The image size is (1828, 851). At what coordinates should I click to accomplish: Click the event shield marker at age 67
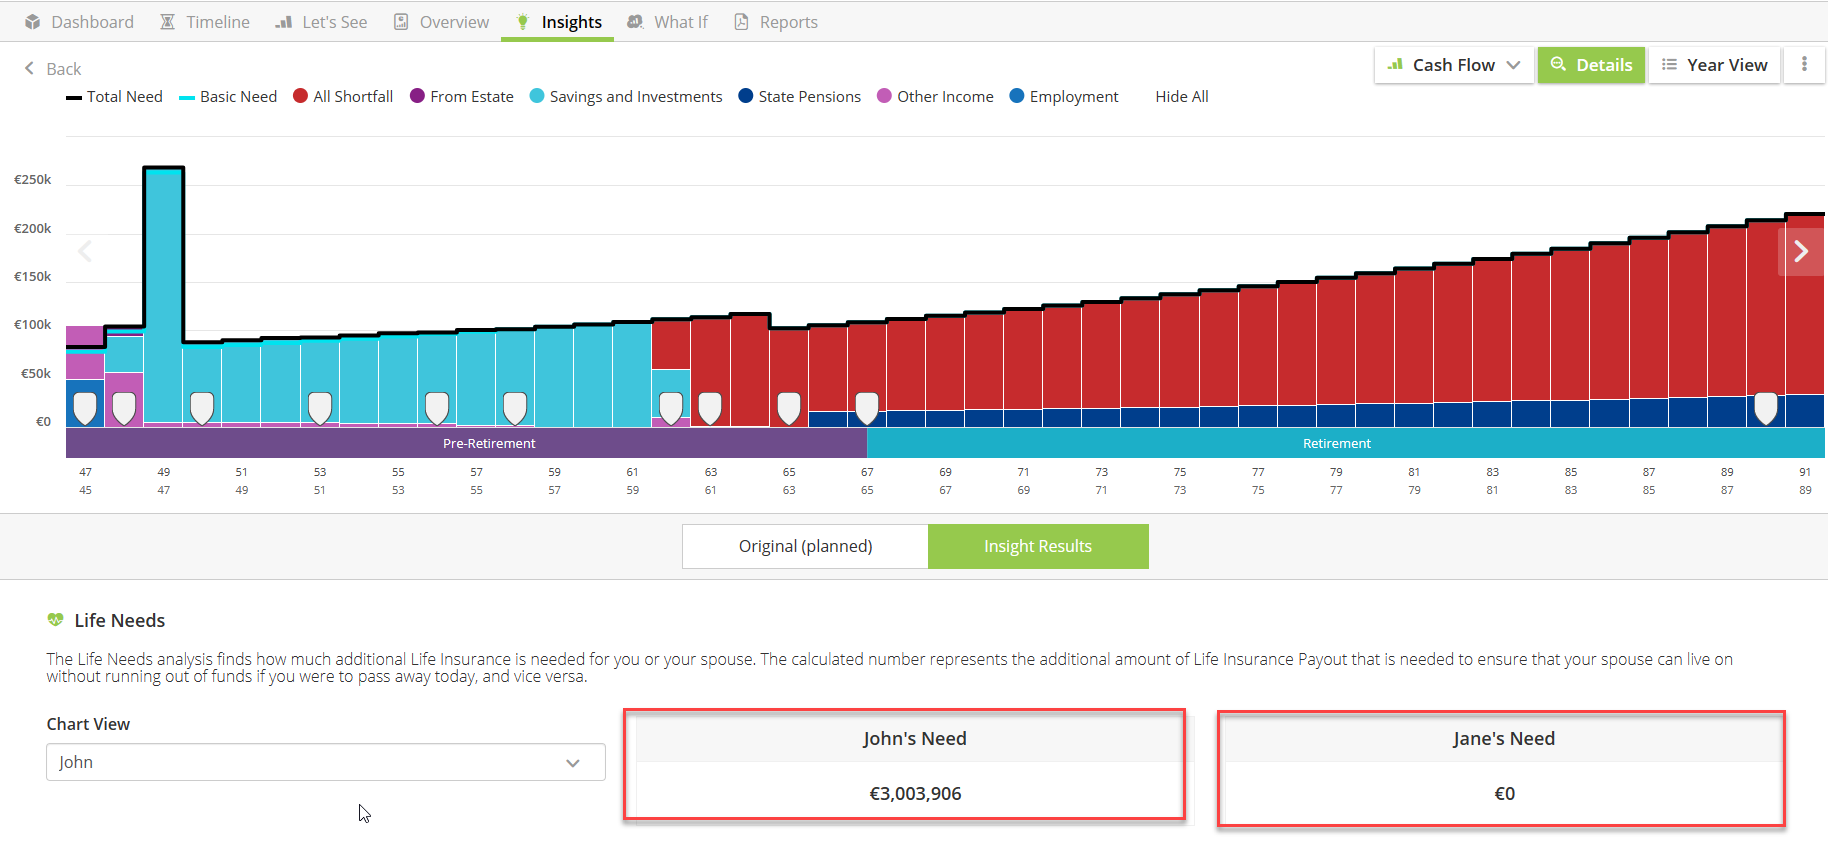click(x=867, y=408)
